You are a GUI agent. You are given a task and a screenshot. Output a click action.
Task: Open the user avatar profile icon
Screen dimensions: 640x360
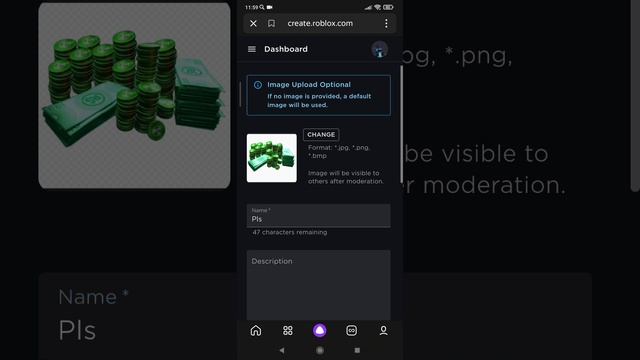tap(380, 49)
